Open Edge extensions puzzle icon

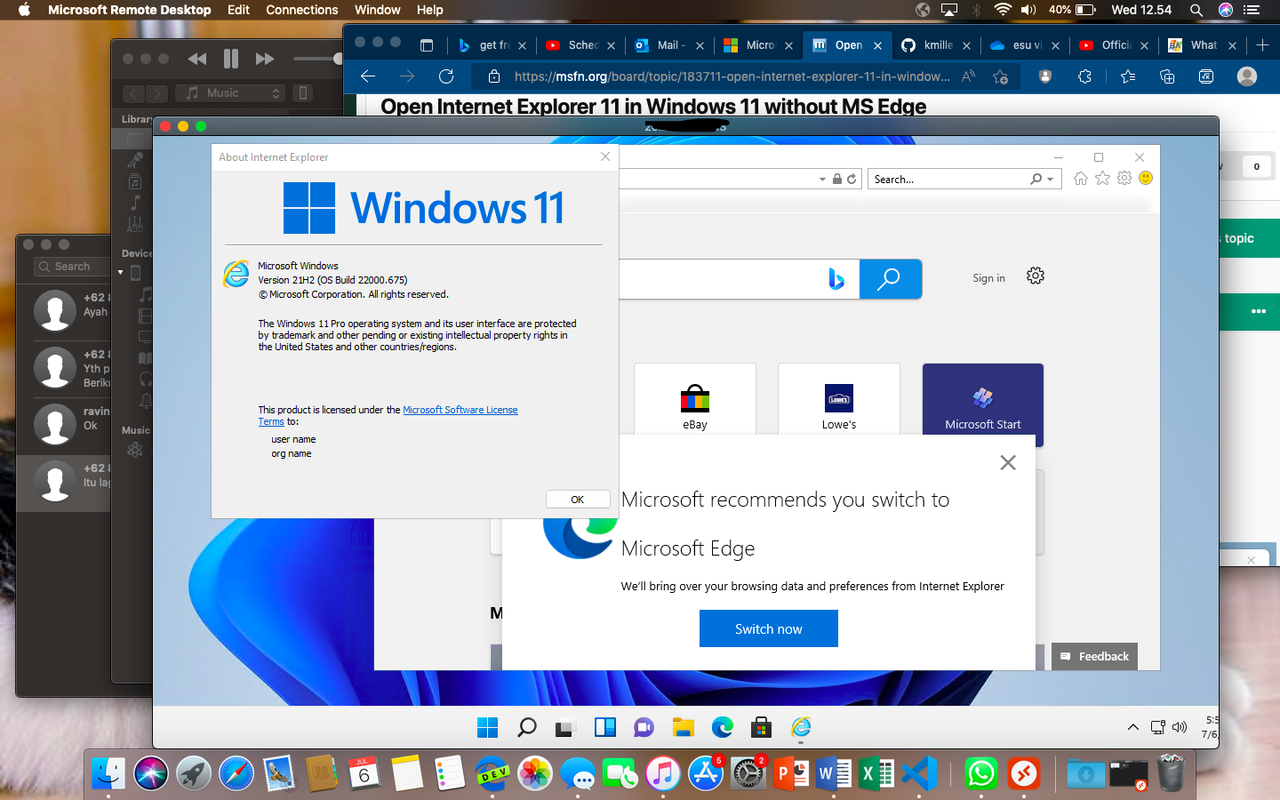pyautogui.click(x=1085, y=76)
